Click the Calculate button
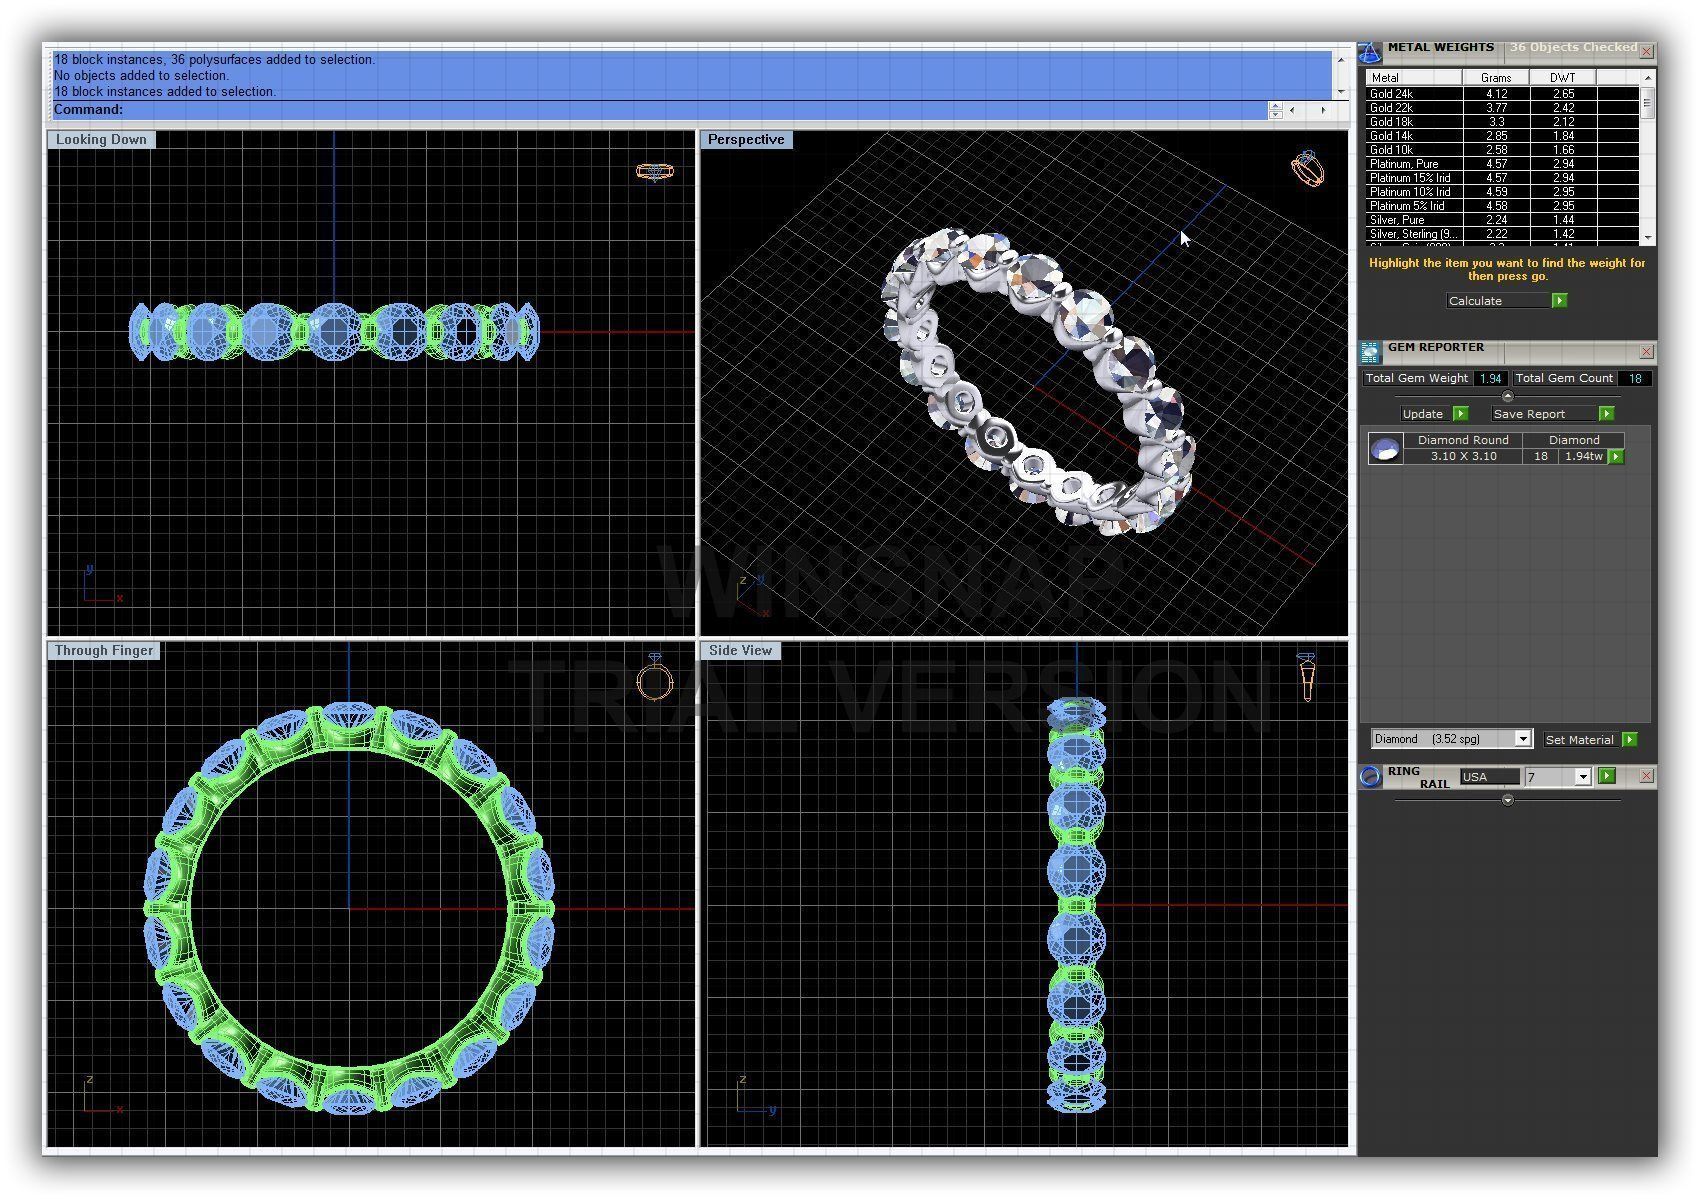The width and height of the screenshot is (1700, 1199). coord(1498,301)
